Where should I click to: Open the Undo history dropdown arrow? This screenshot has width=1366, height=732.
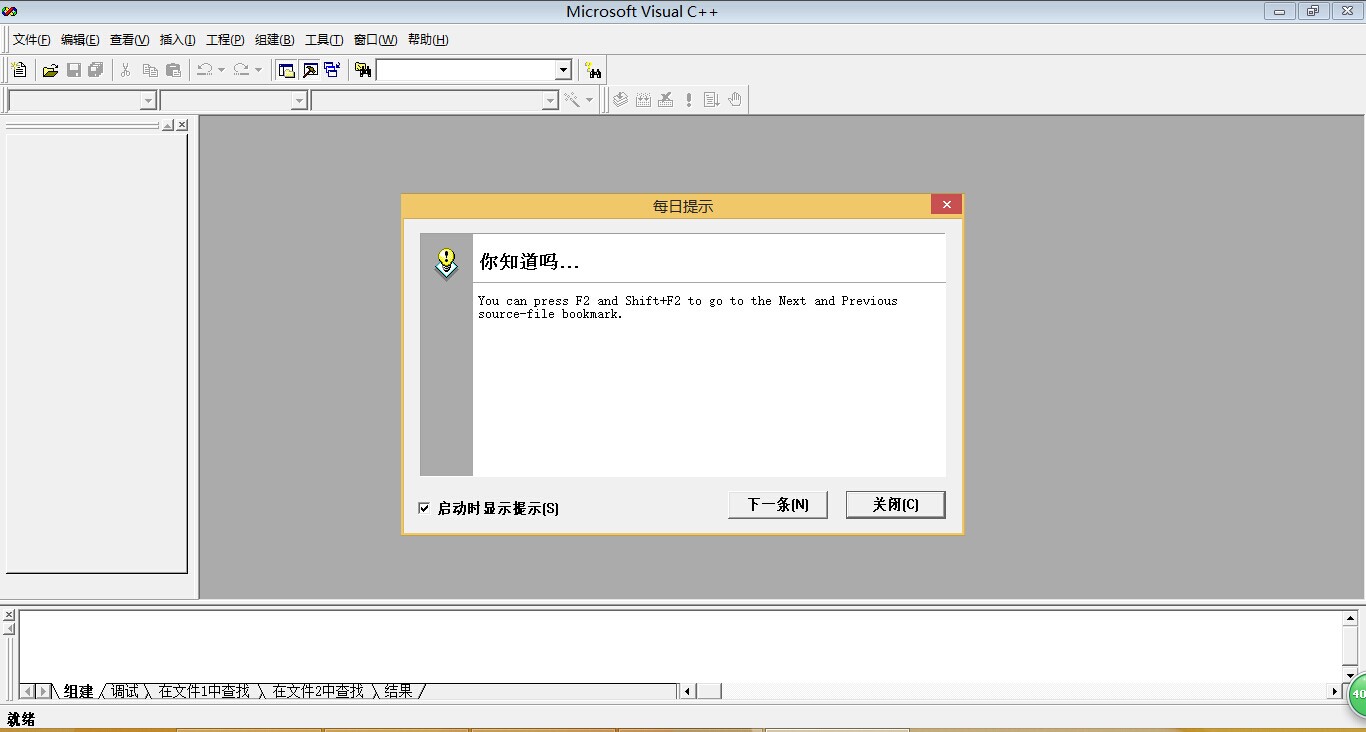pos(221,70)
